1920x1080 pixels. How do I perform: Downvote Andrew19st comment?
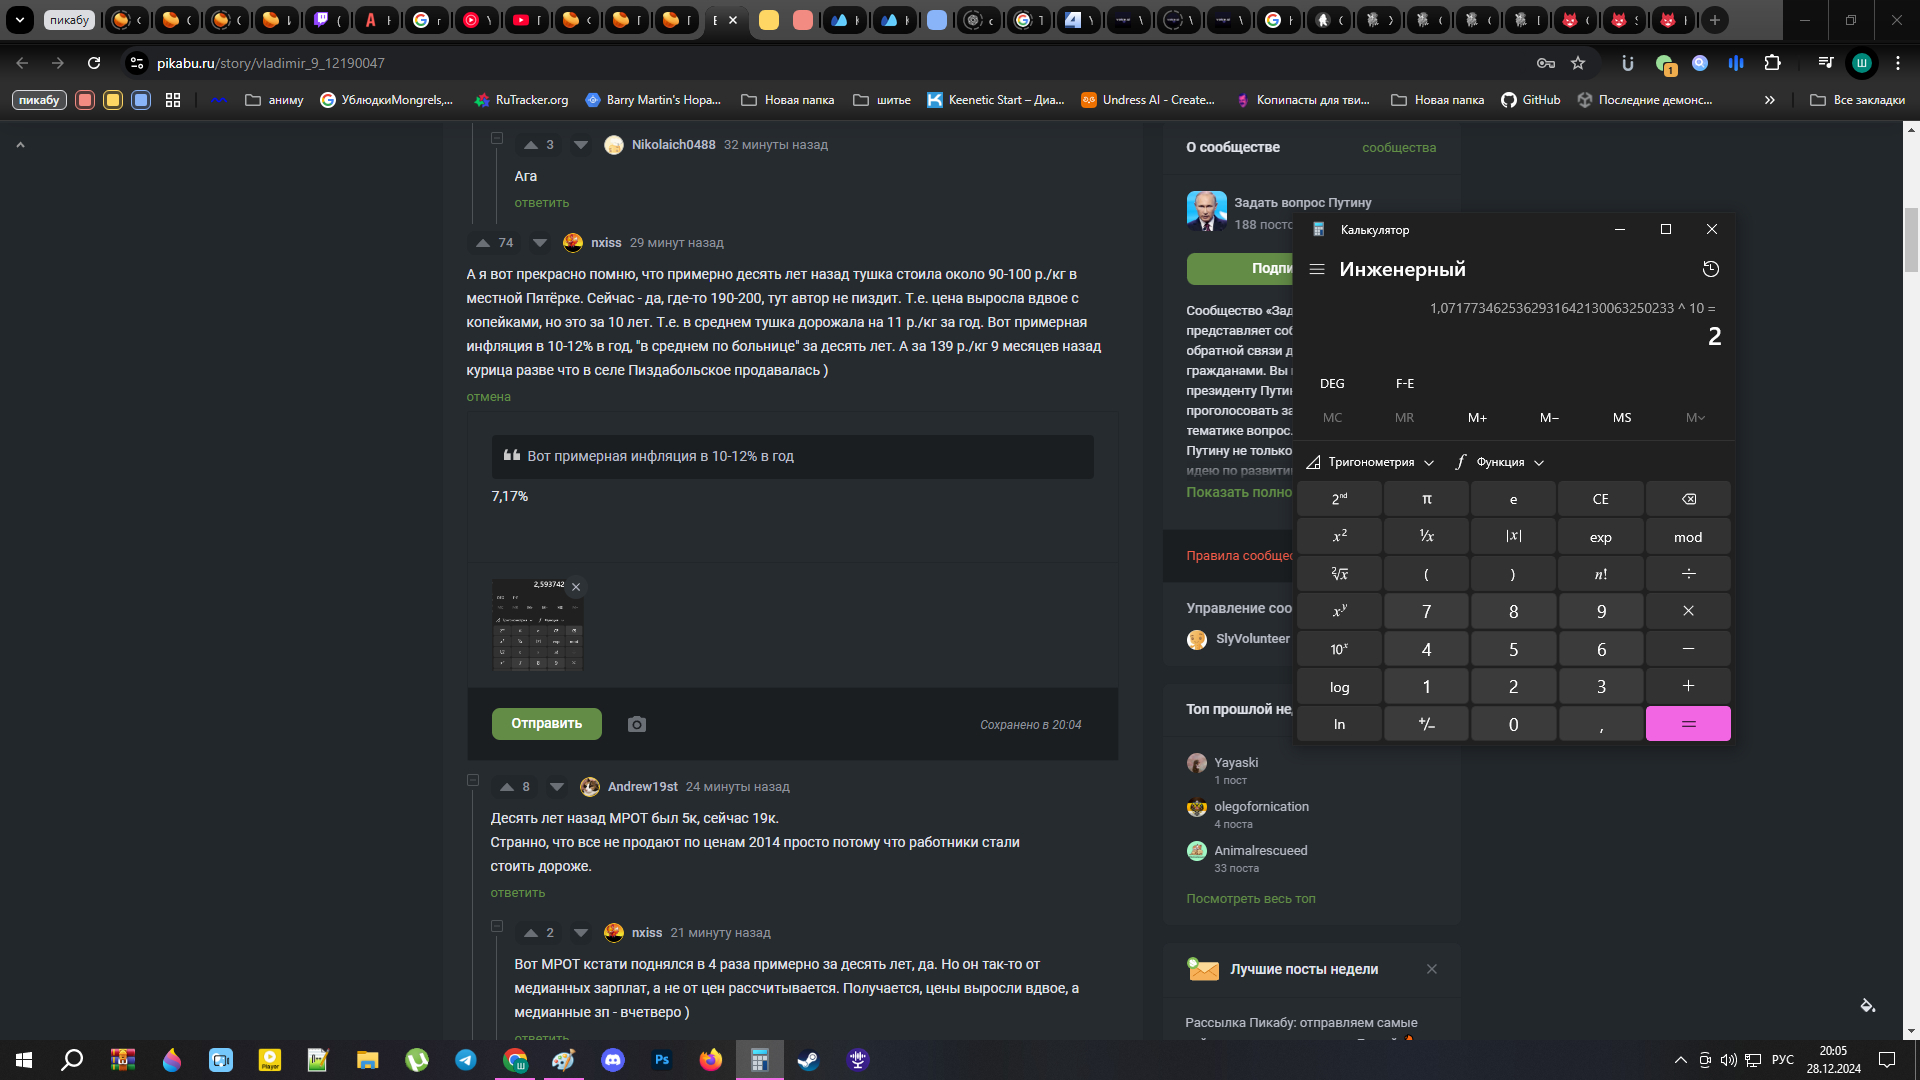[x=557, y=787]
